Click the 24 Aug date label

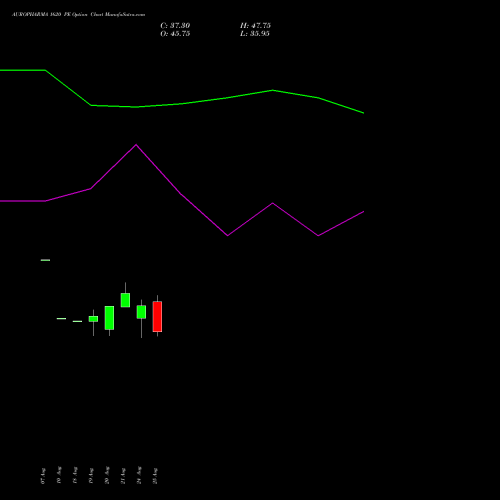(x=139, y=476)
